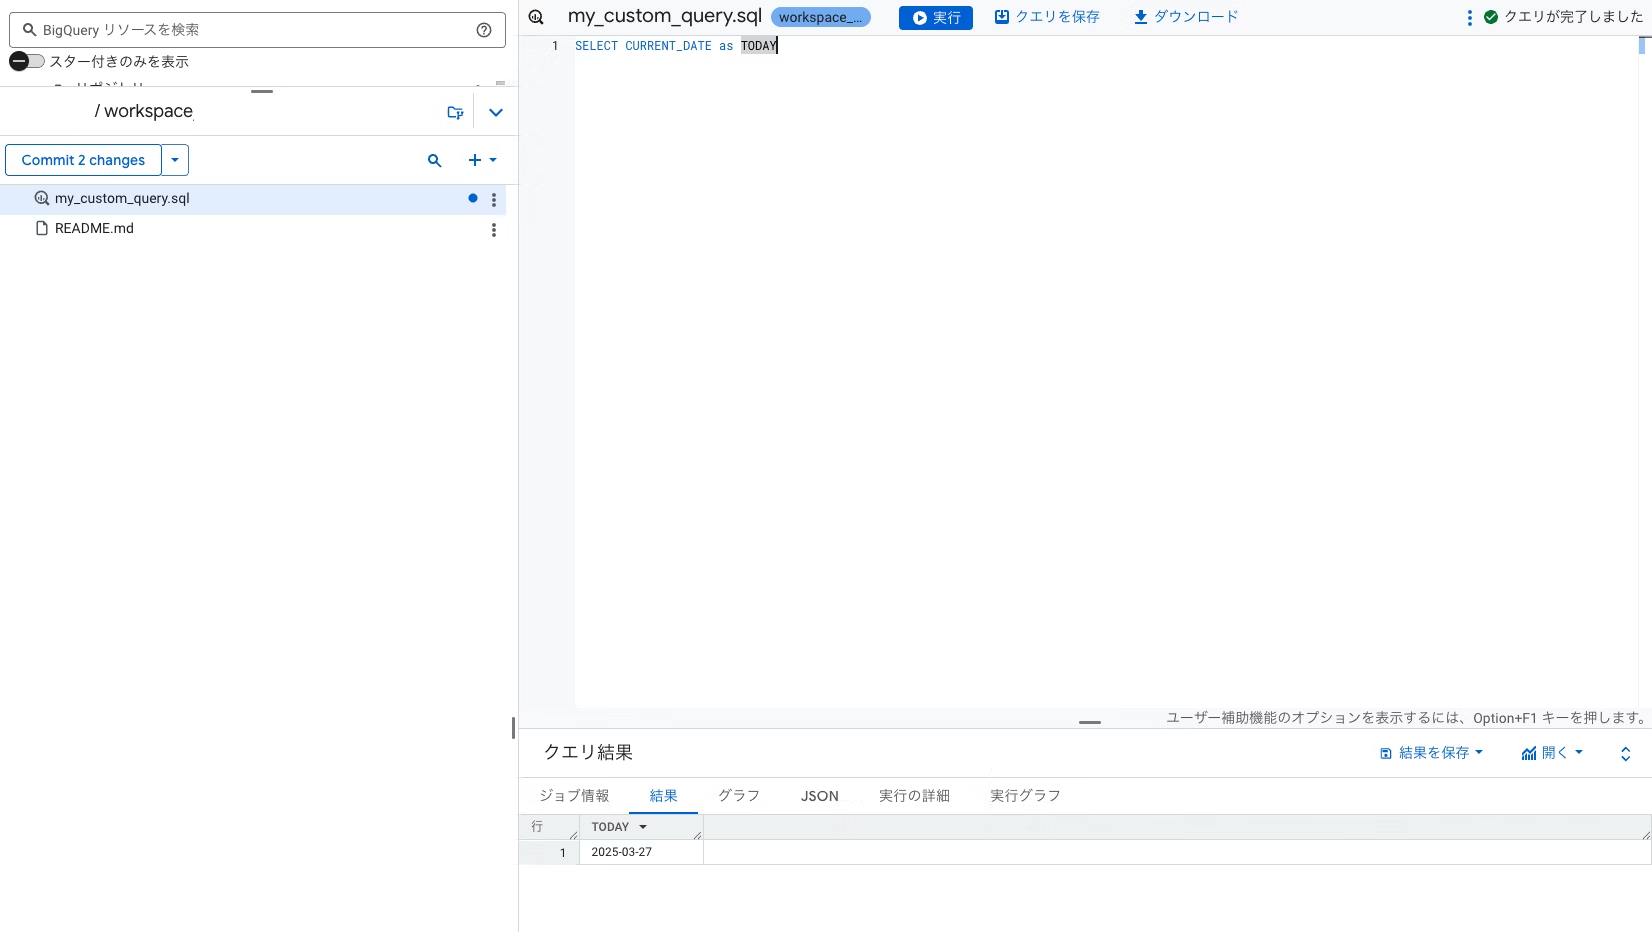Save the query with クエリを保存

click(x=1047, y=17)
